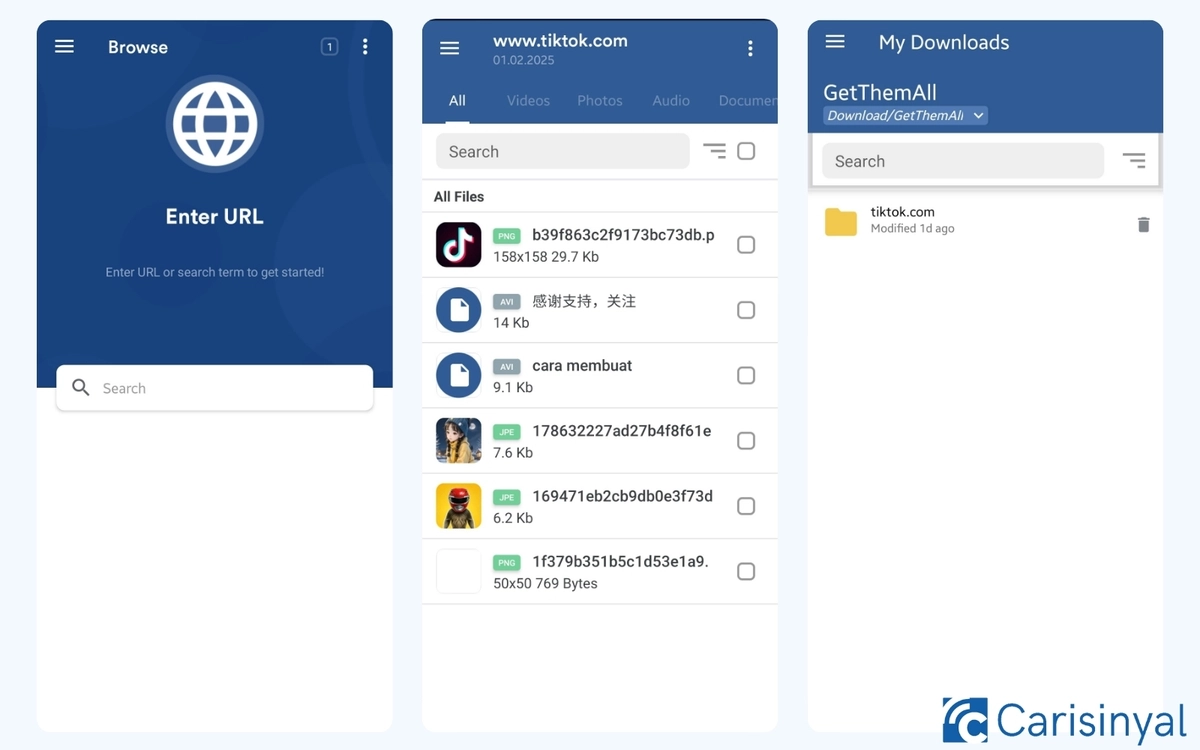
Task: Expand the Download/GetThemAll path dropdown
Action: 905,116
